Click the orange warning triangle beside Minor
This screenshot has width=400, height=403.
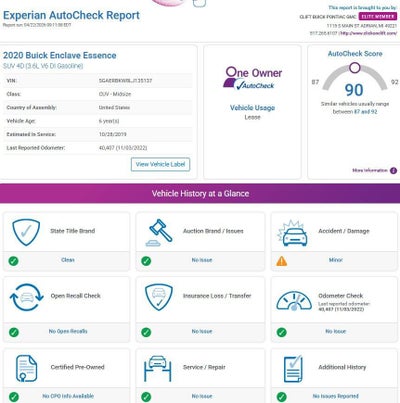[282, 261]
